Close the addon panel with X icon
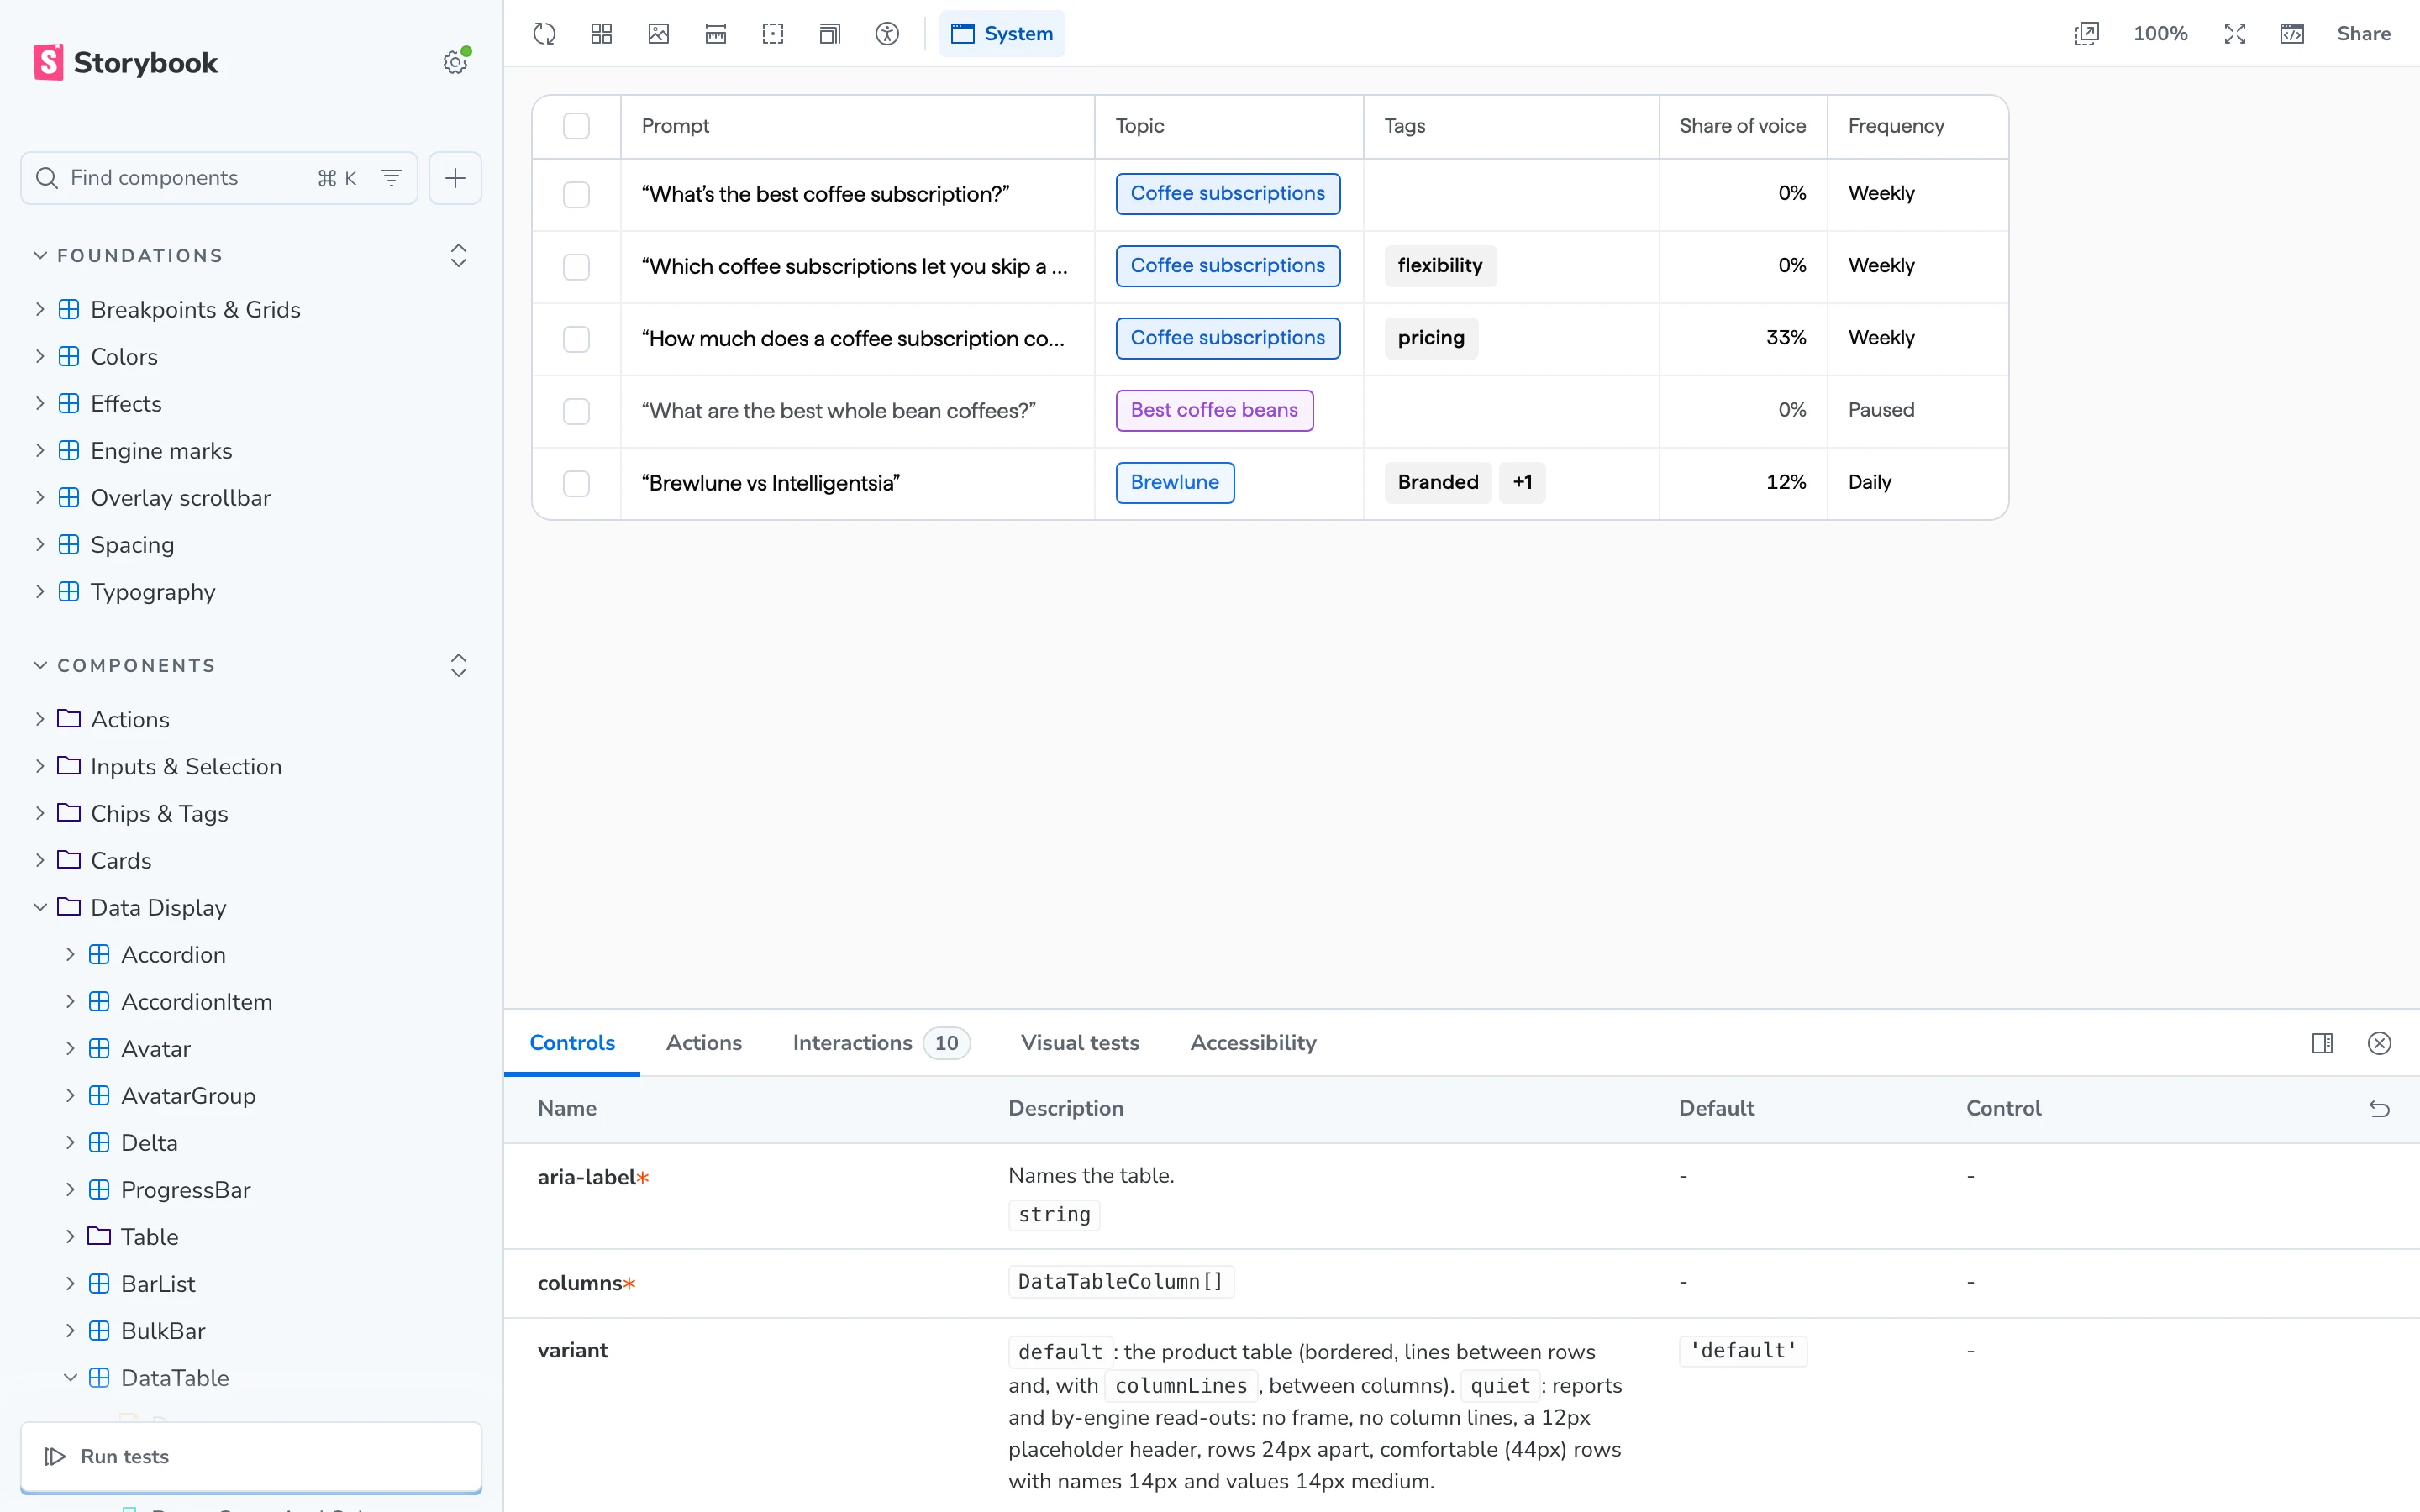The height and width of the screenshot is (1512, 2420). [x=2379, y=1043]
